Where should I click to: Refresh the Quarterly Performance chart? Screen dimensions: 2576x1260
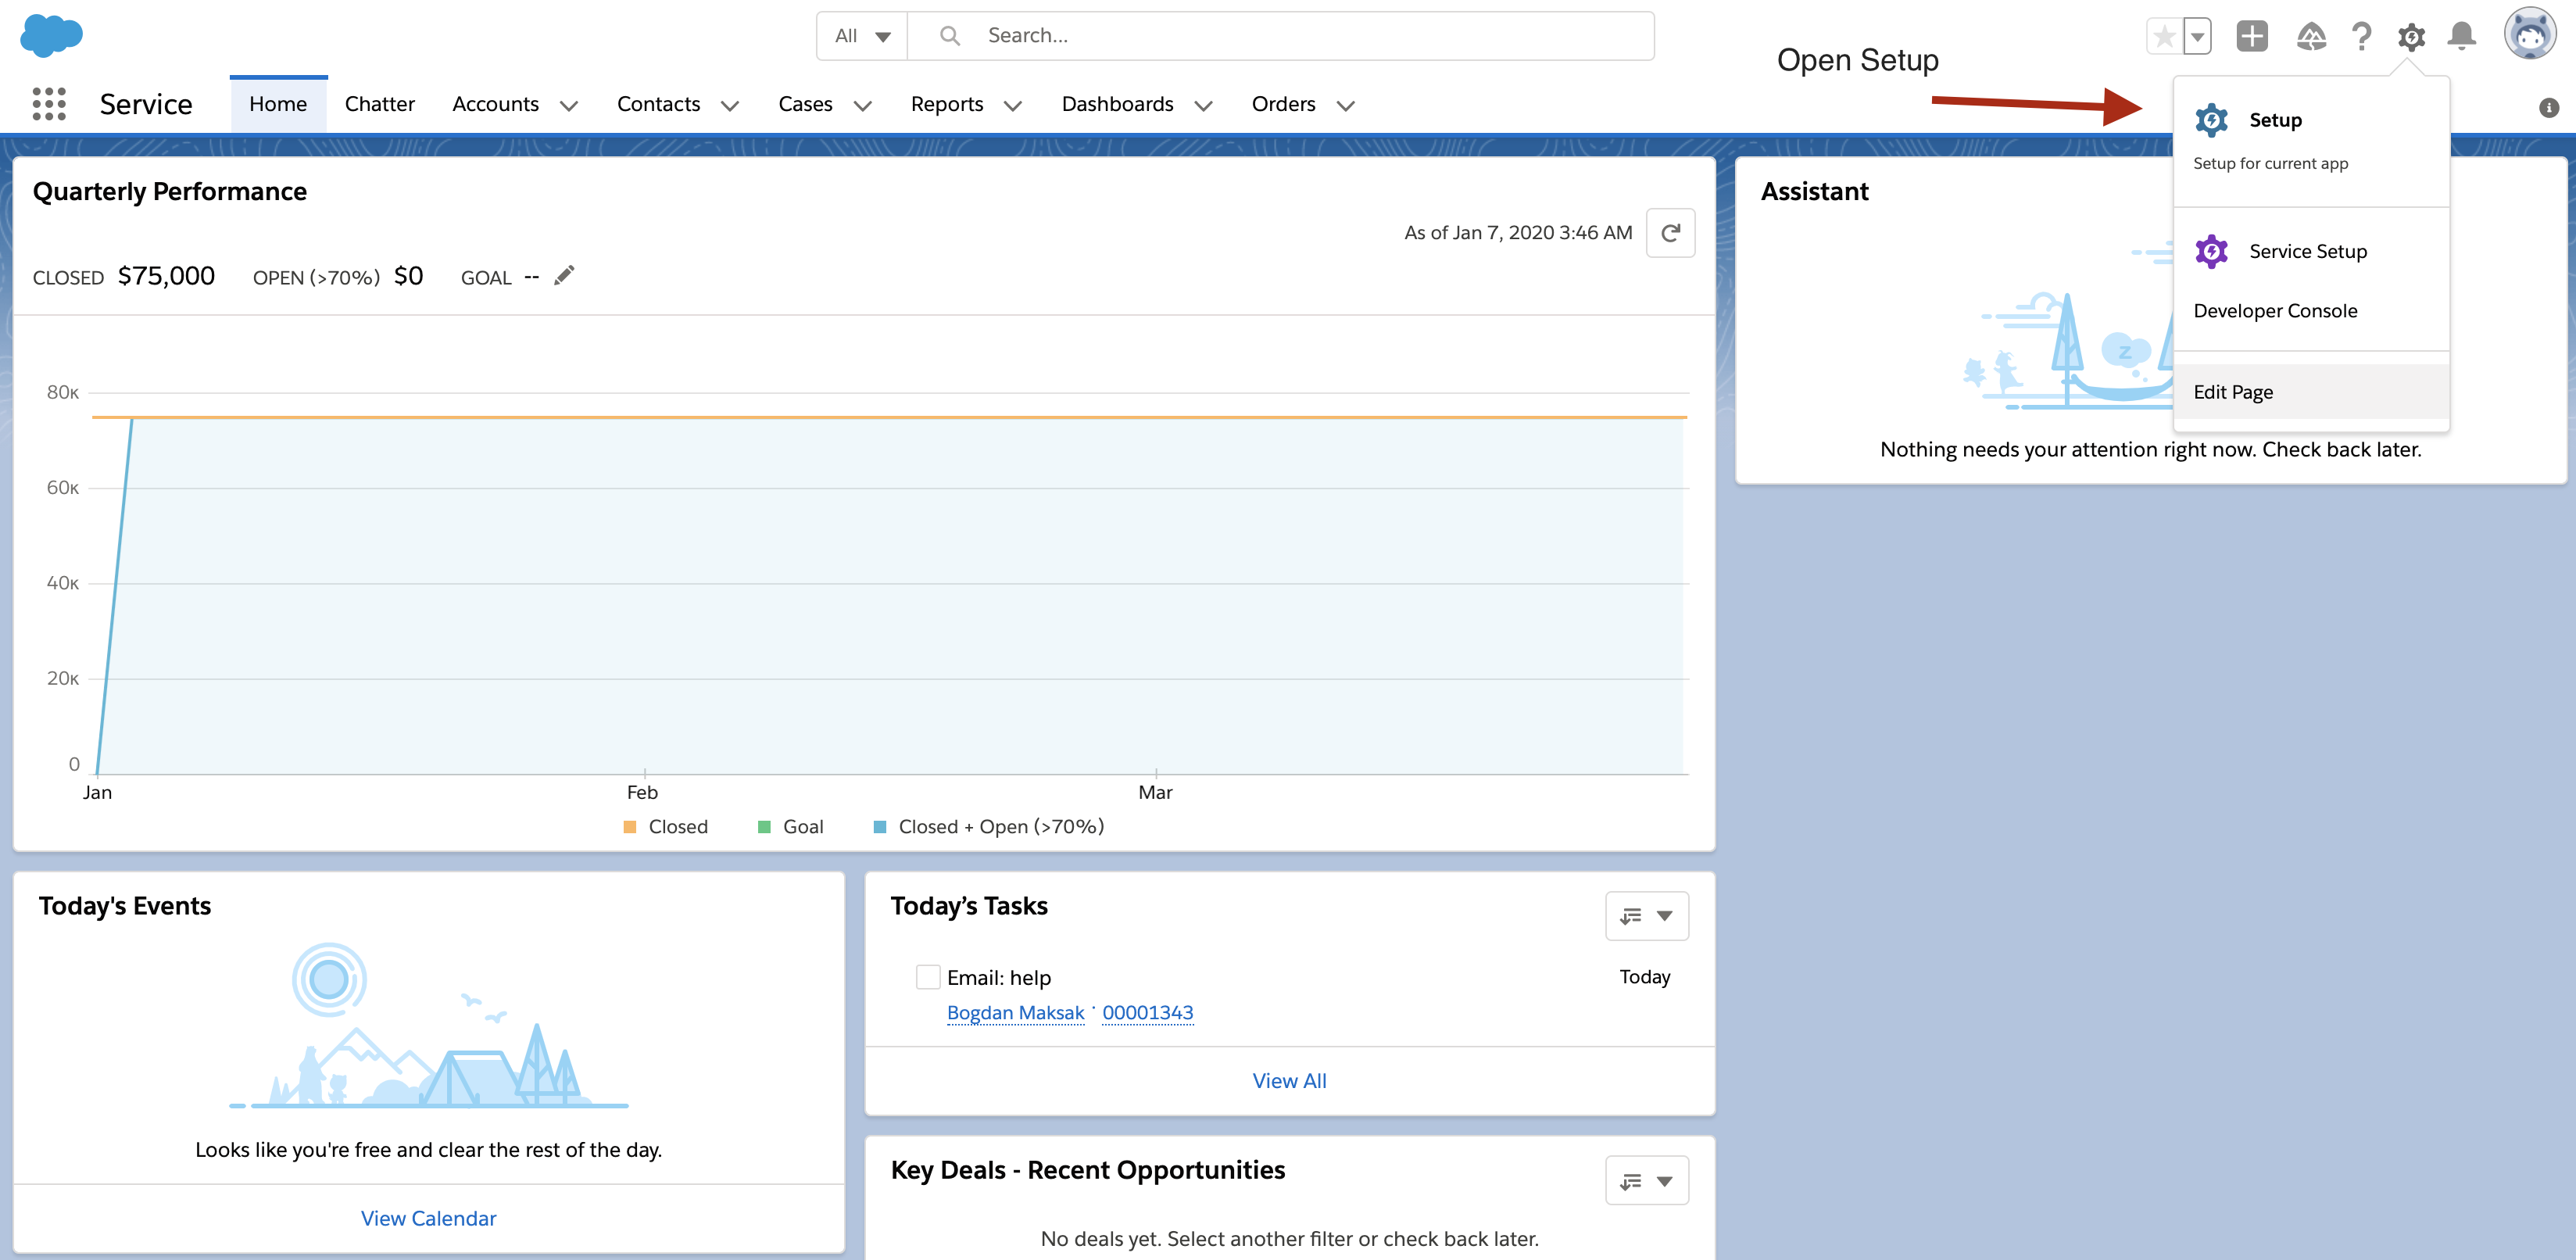click(x=1670, y=233)
